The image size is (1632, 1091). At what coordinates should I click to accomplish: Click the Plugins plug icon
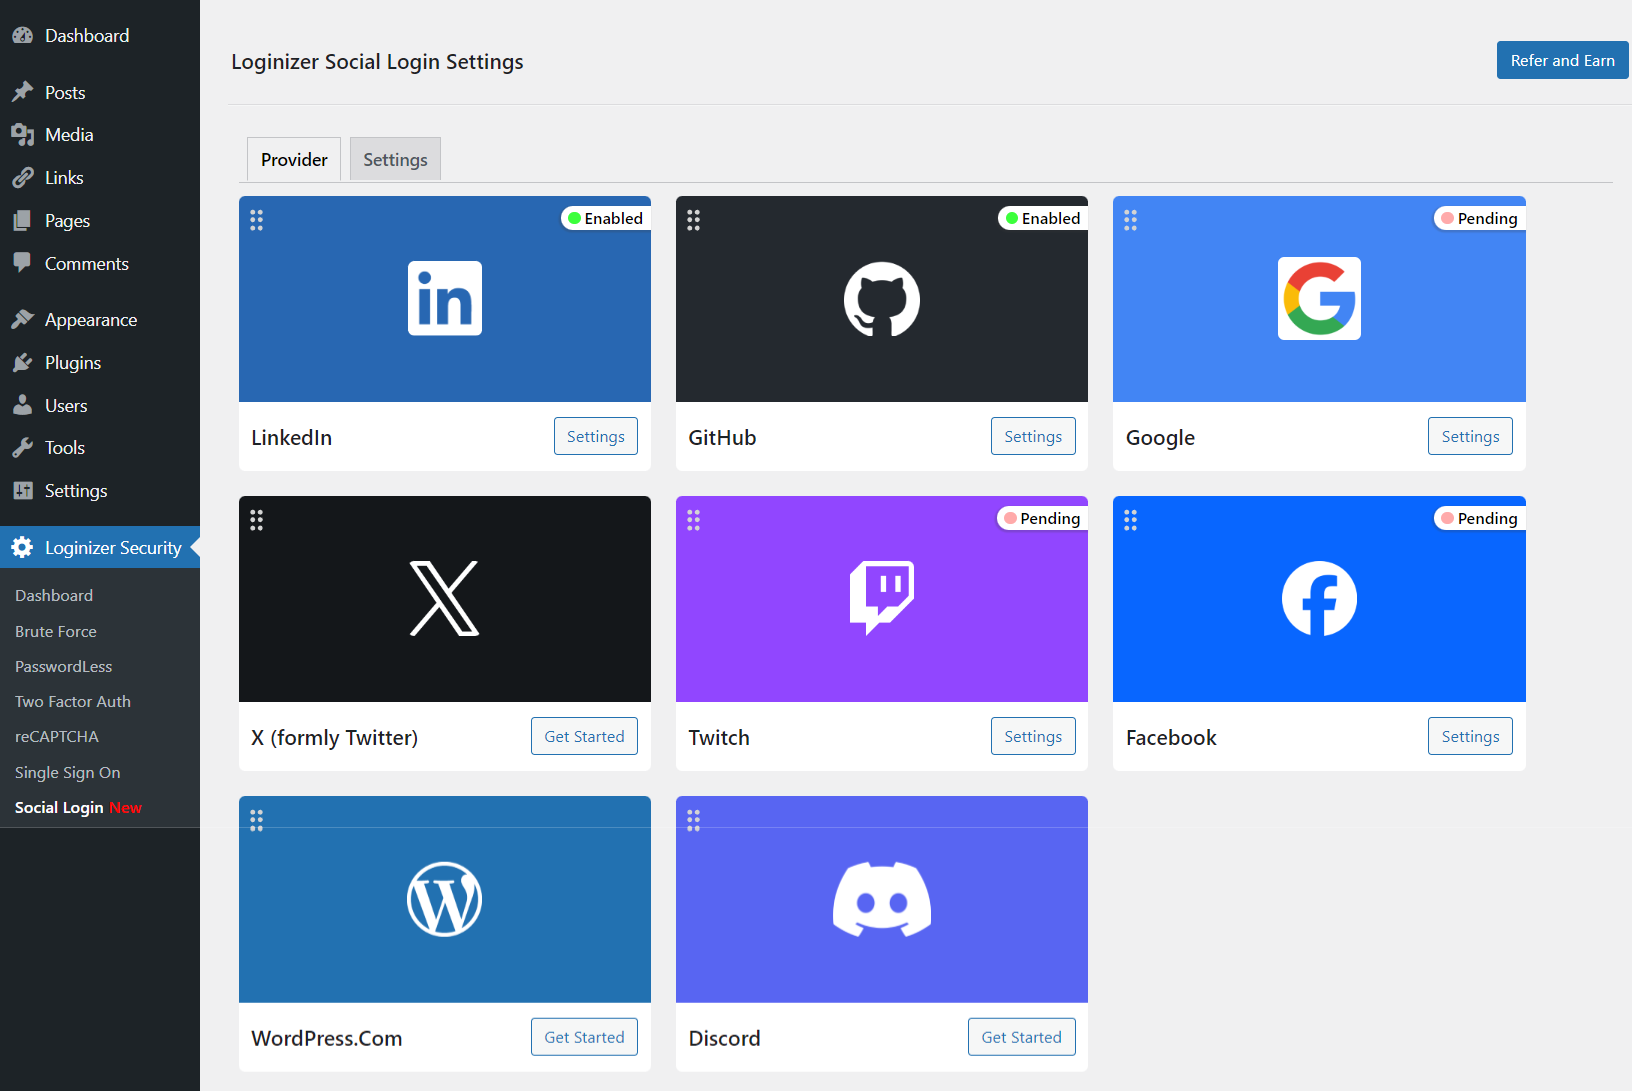point(22,362)
